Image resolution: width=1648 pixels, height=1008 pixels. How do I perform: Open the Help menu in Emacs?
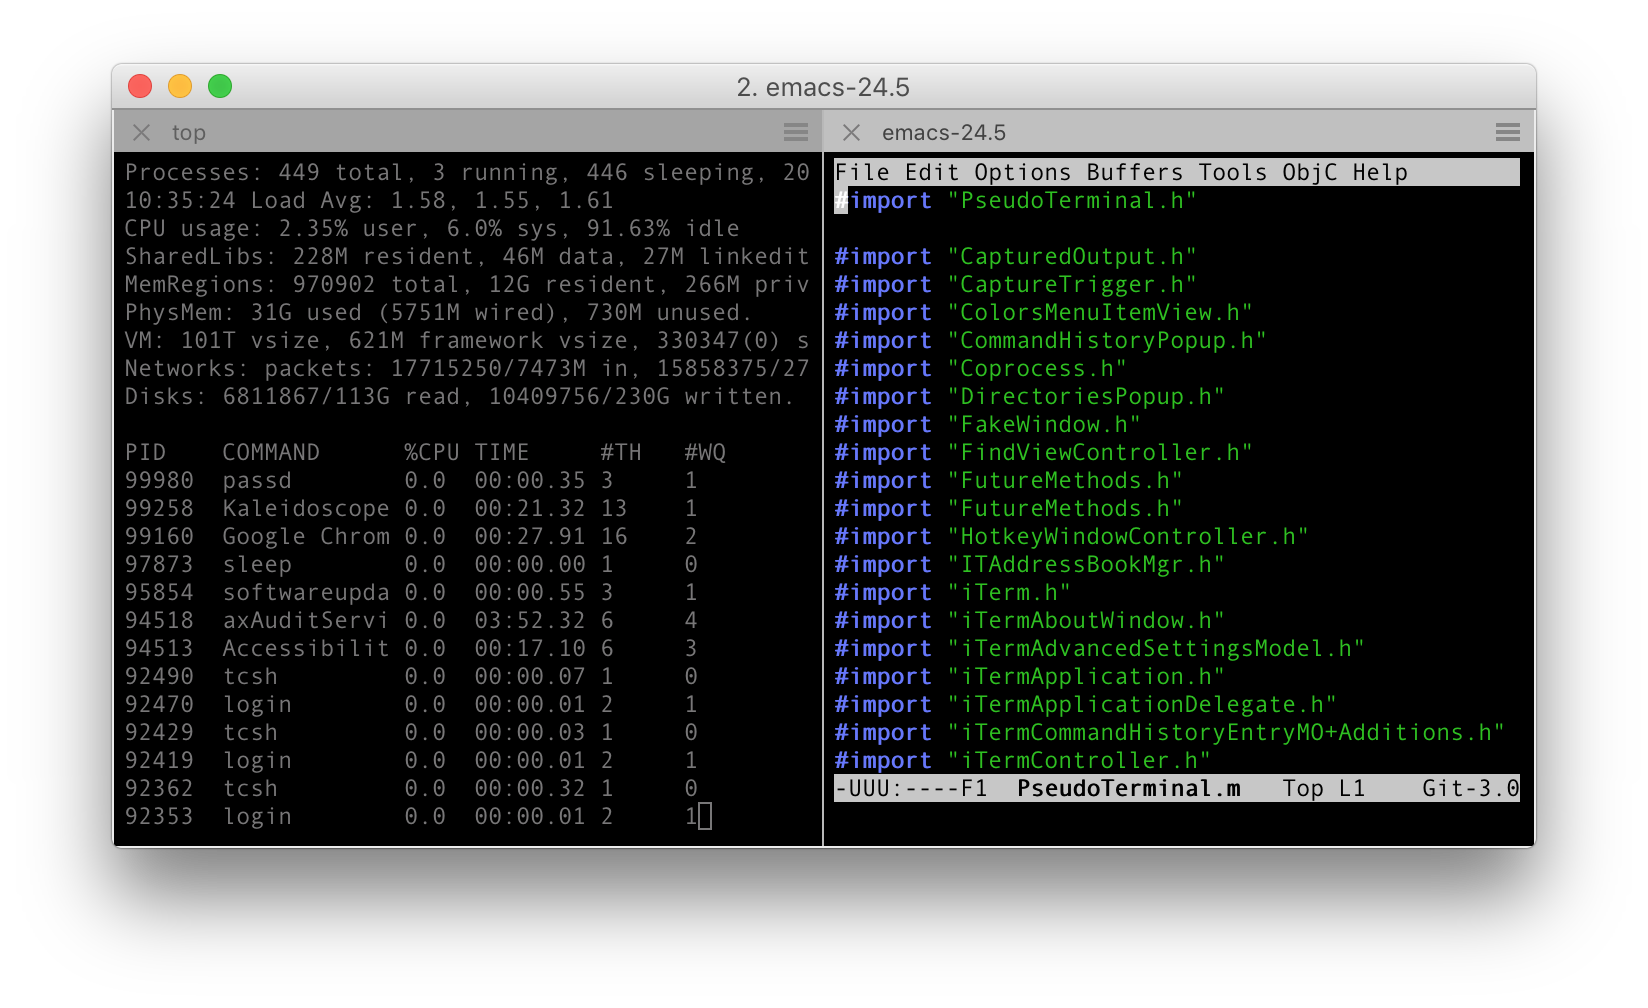pyautogui.click(x=1379, y=173)
